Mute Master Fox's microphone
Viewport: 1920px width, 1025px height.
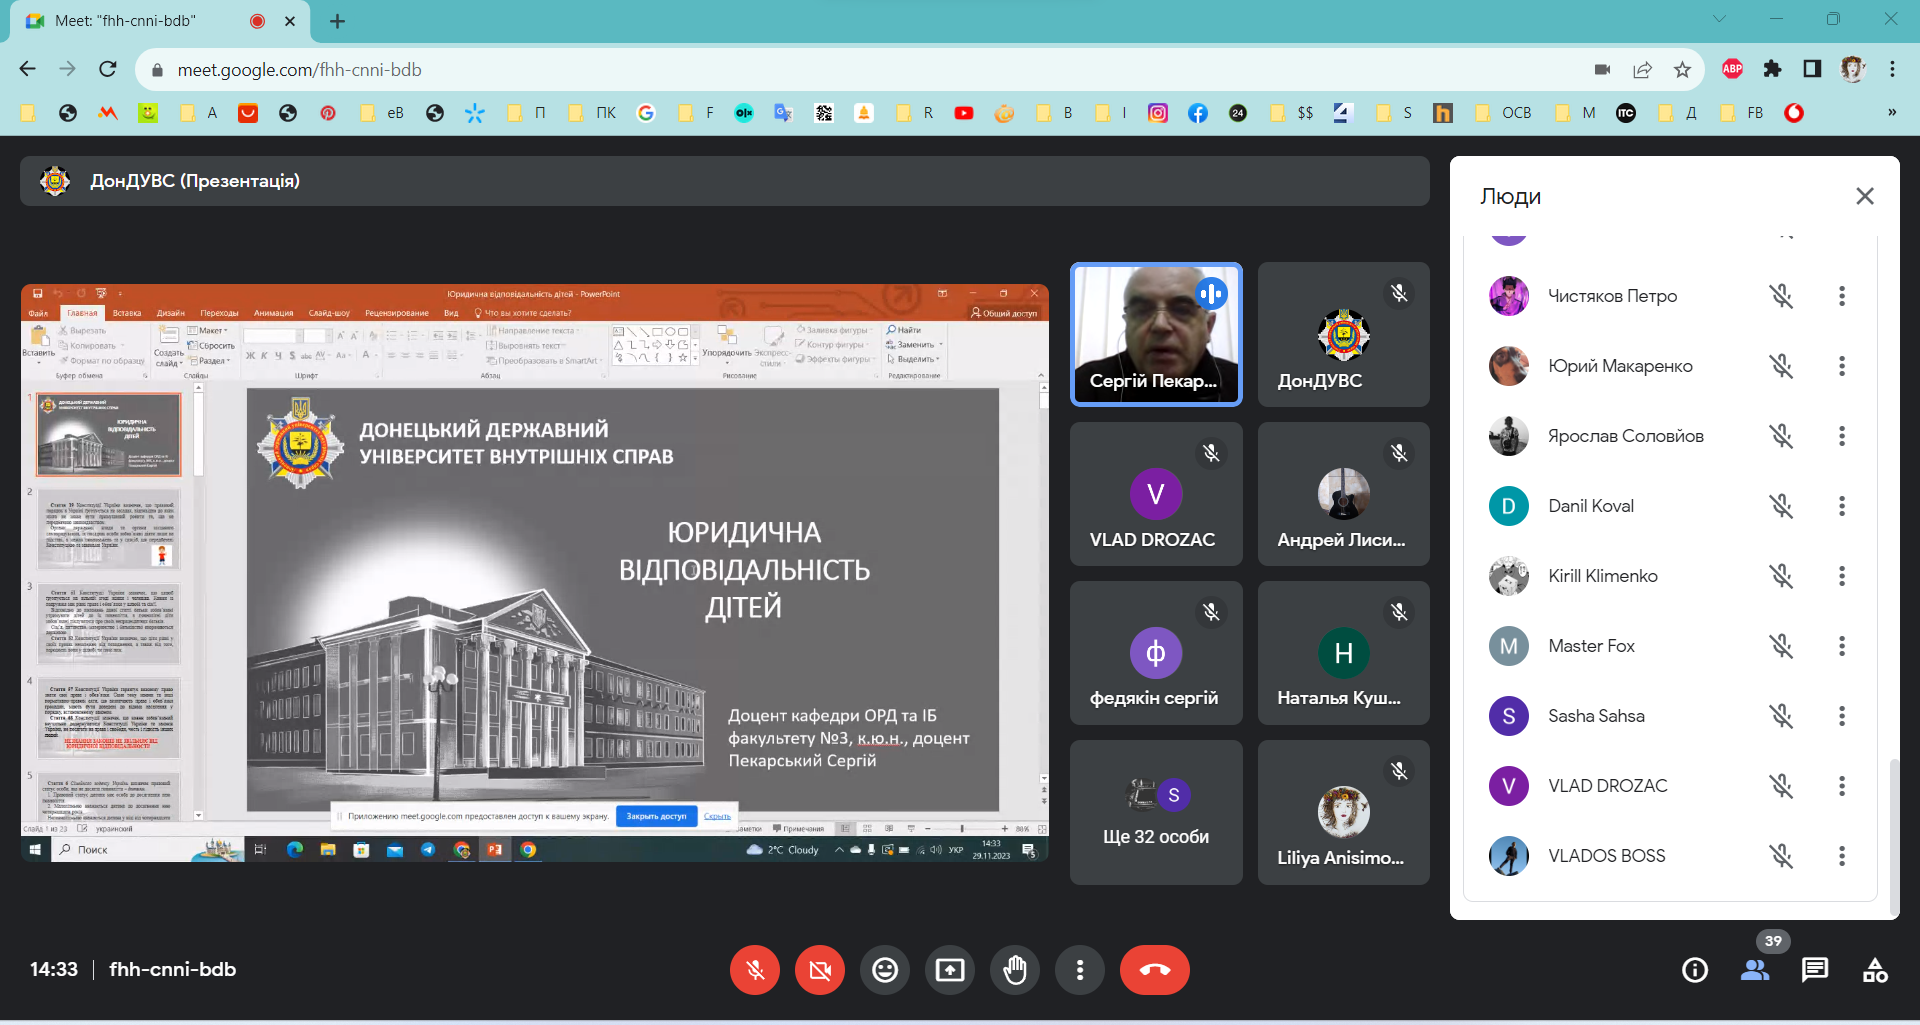(1781, 646)
